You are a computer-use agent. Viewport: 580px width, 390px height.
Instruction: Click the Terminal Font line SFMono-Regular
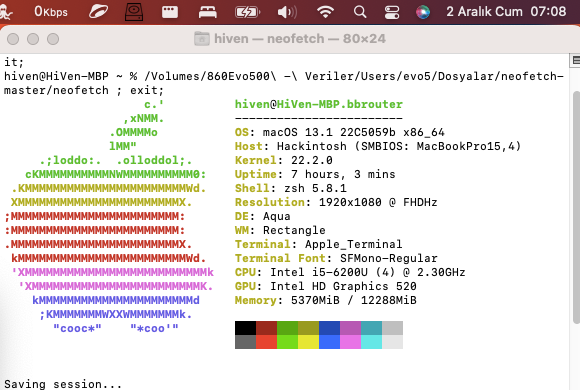336,258
